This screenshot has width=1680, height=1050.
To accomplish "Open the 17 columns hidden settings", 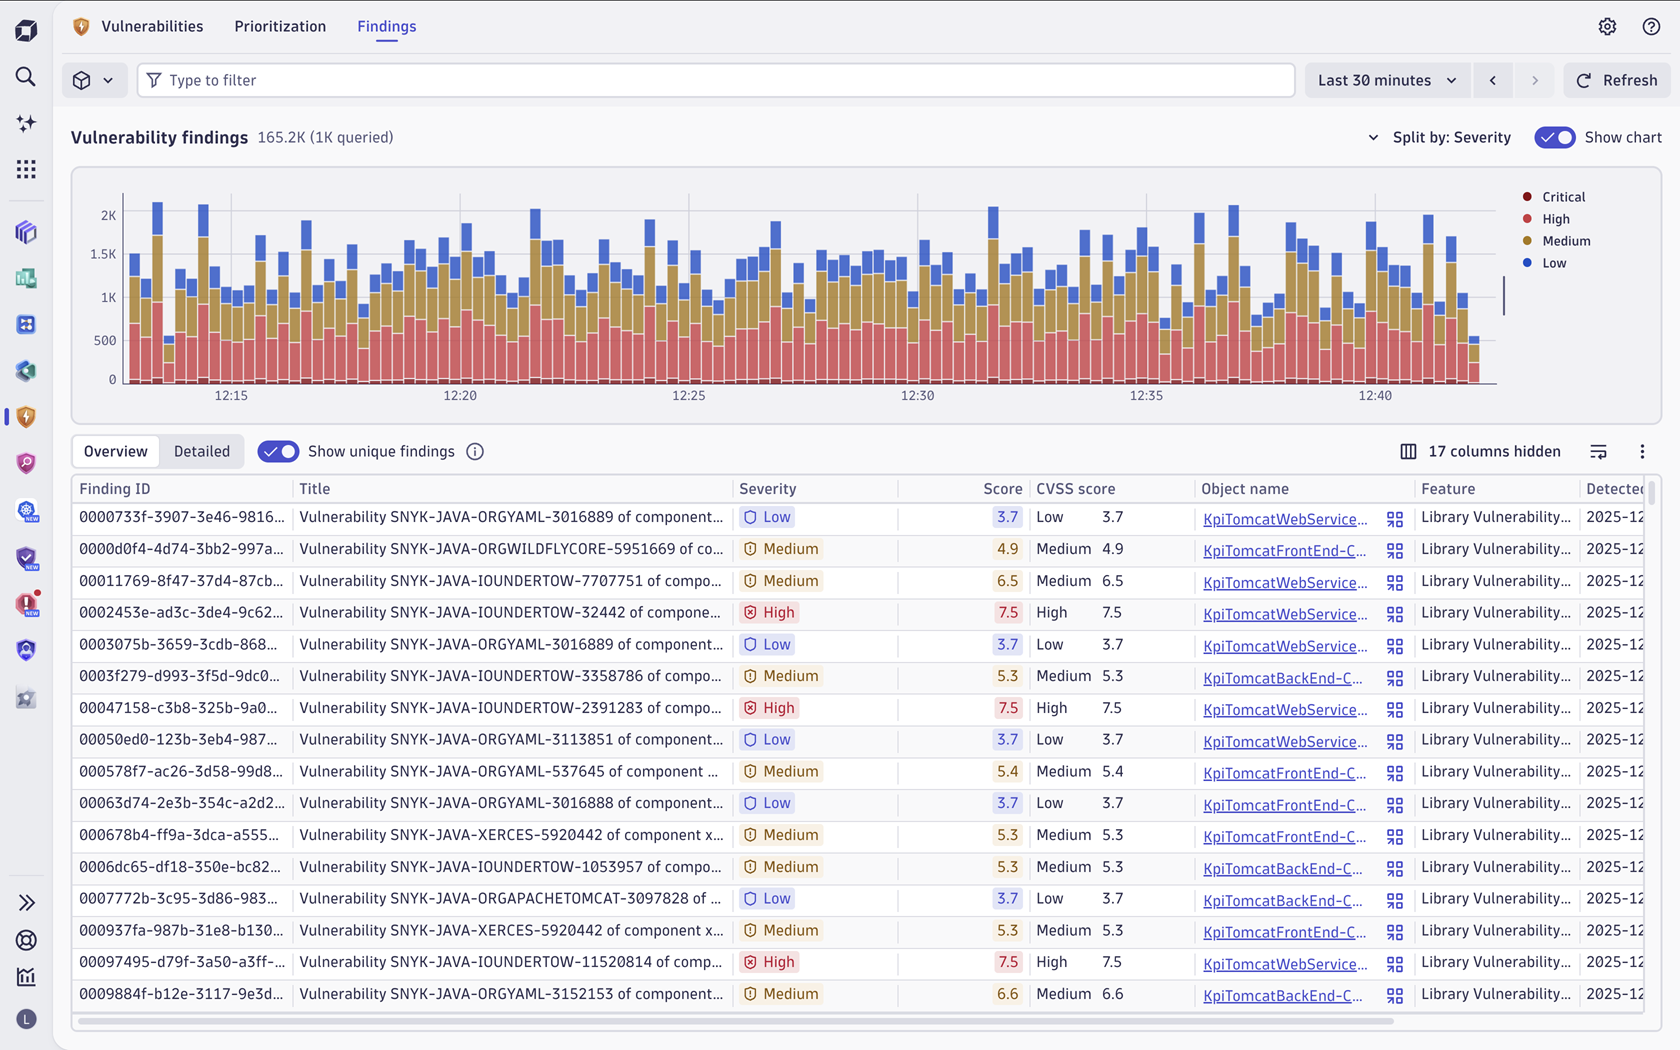I will (x=1480, y=452).
